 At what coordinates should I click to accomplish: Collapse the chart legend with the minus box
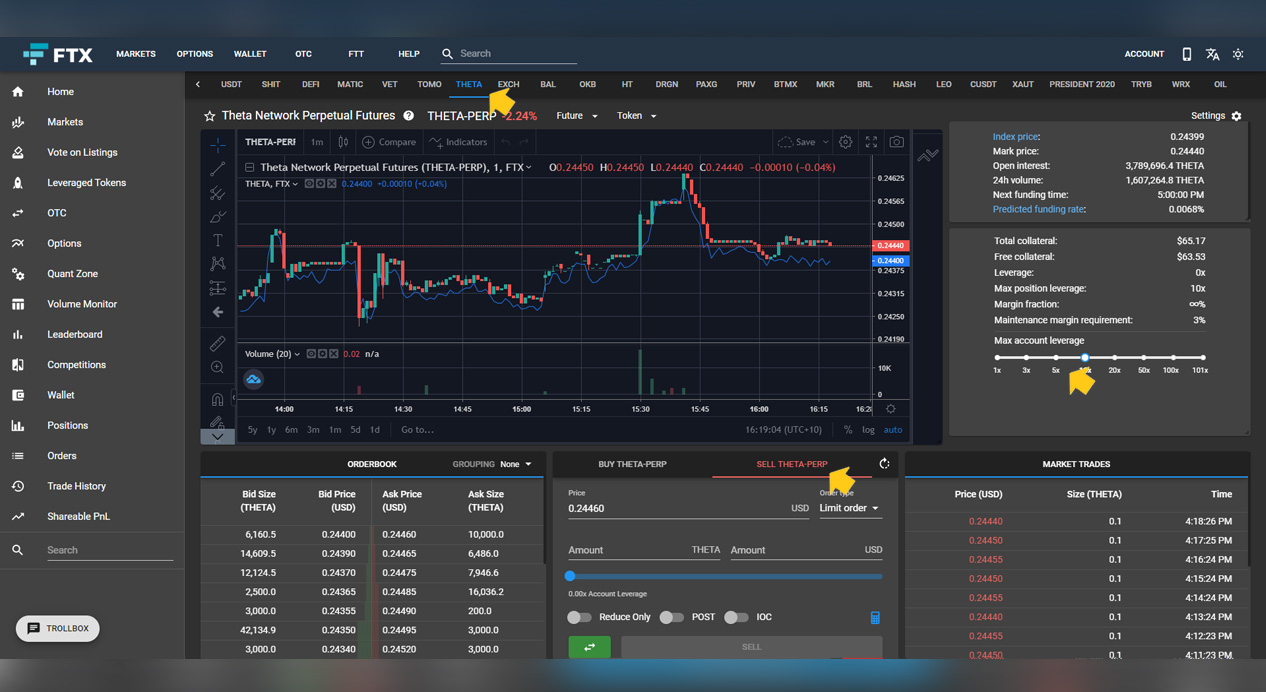point(250,167)
